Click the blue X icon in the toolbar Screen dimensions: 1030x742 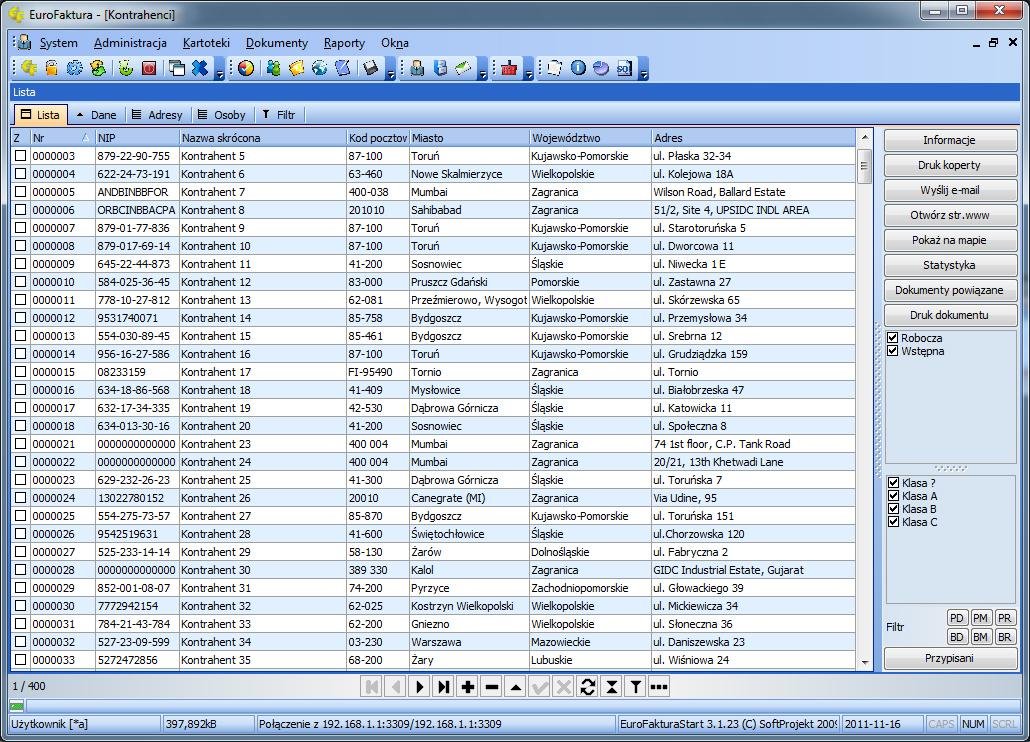(200, 68)
